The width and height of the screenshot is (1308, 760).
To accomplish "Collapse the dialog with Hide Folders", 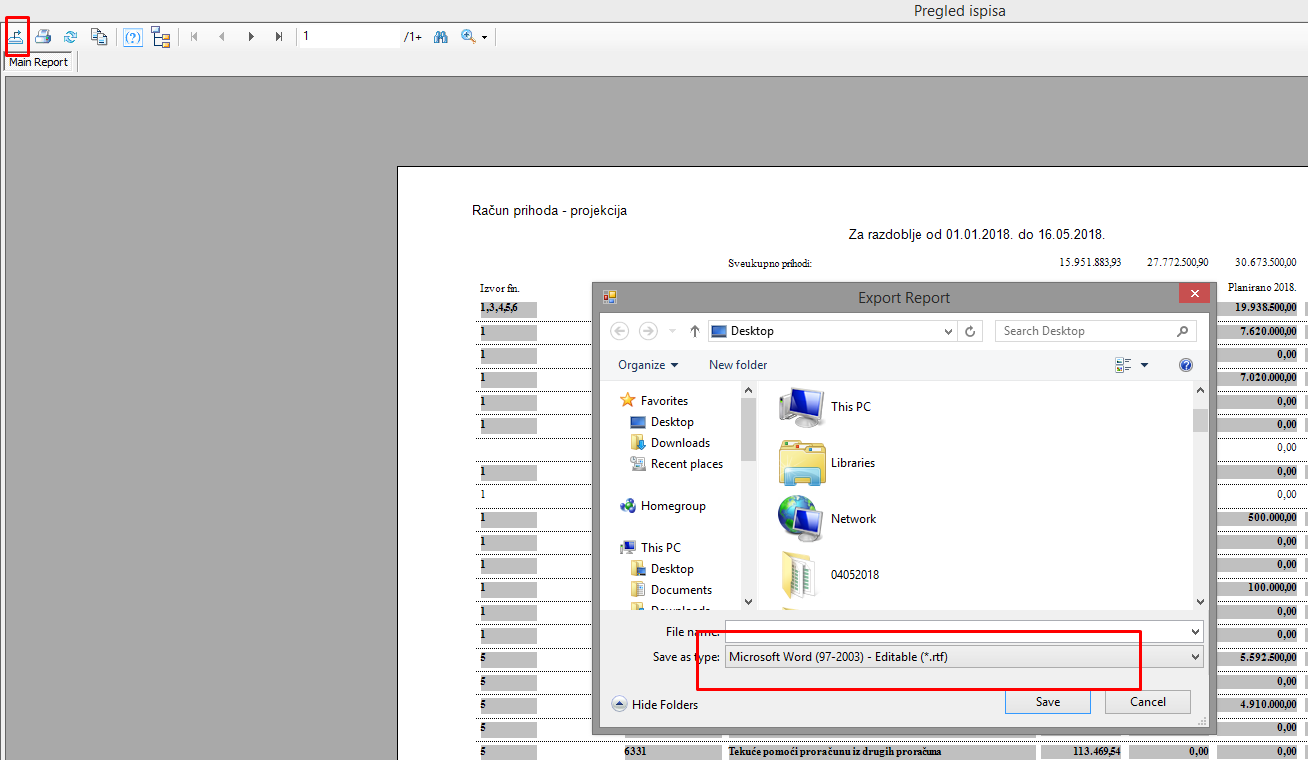I will (x=655, y=705).
